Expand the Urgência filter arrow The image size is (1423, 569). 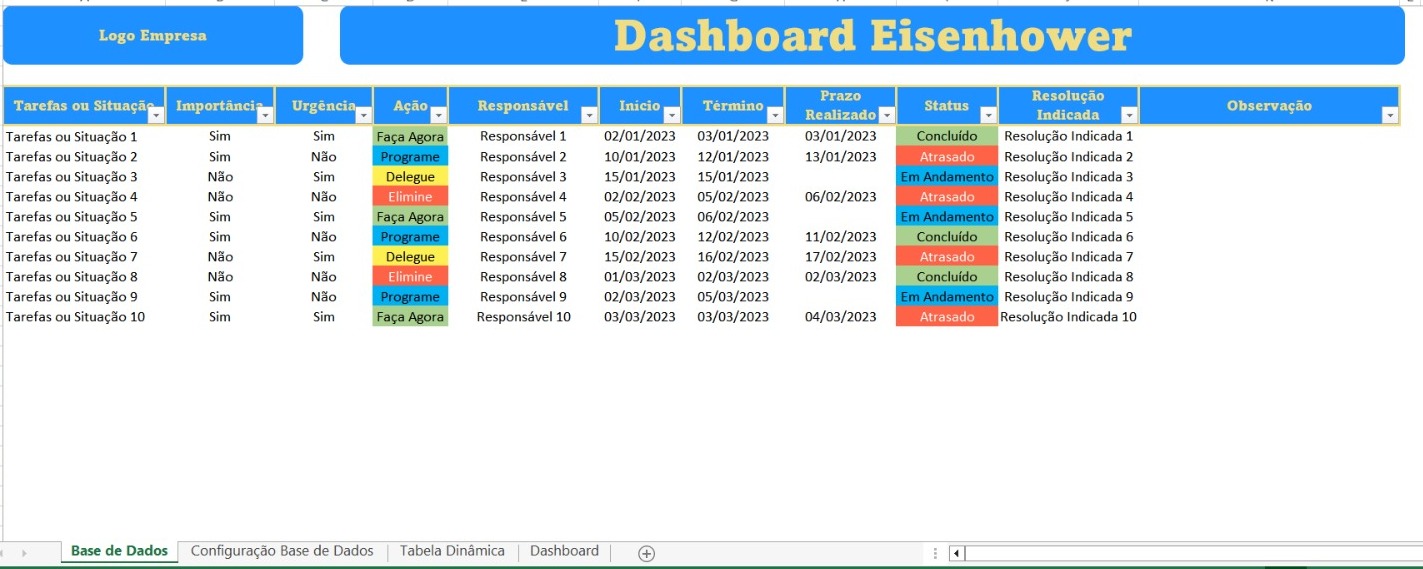363,116
